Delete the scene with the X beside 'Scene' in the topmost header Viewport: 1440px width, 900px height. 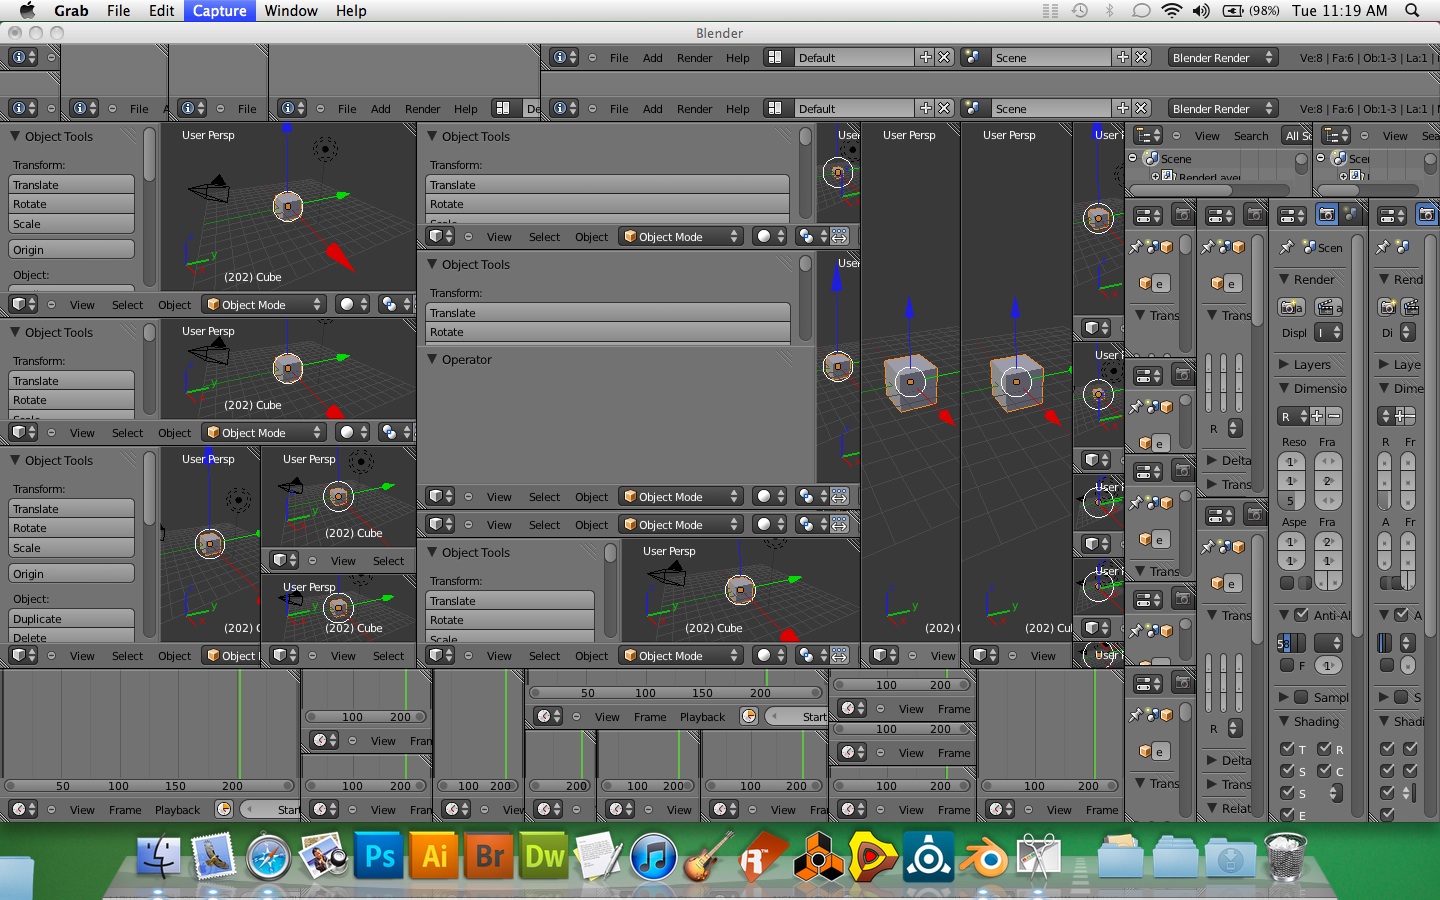coord(1141,58)
